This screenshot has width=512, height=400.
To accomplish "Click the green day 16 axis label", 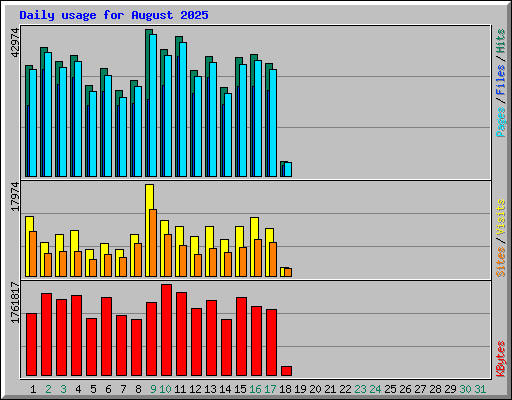I will click(255, 389).
